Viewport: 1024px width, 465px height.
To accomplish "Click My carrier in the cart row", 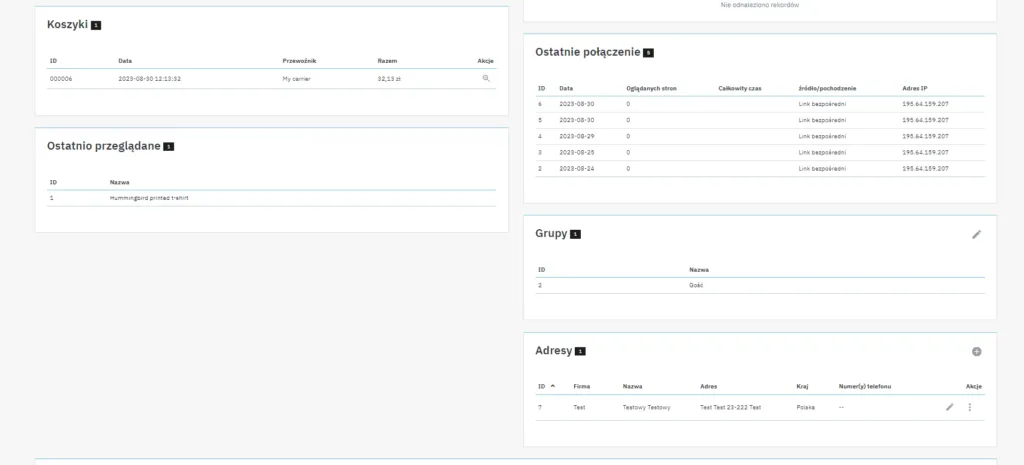I will pos(298,78).
